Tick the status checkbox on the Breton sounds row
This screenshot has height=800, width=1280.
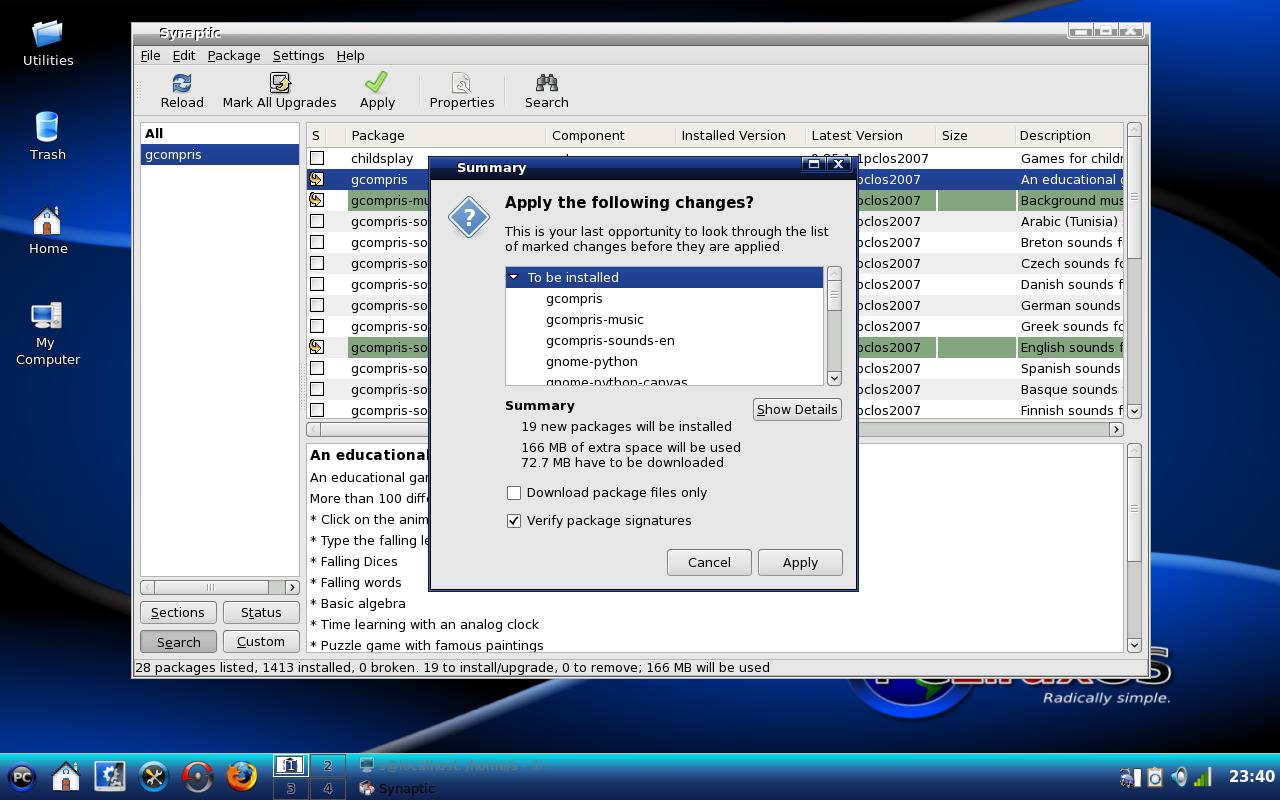point(317,242)
